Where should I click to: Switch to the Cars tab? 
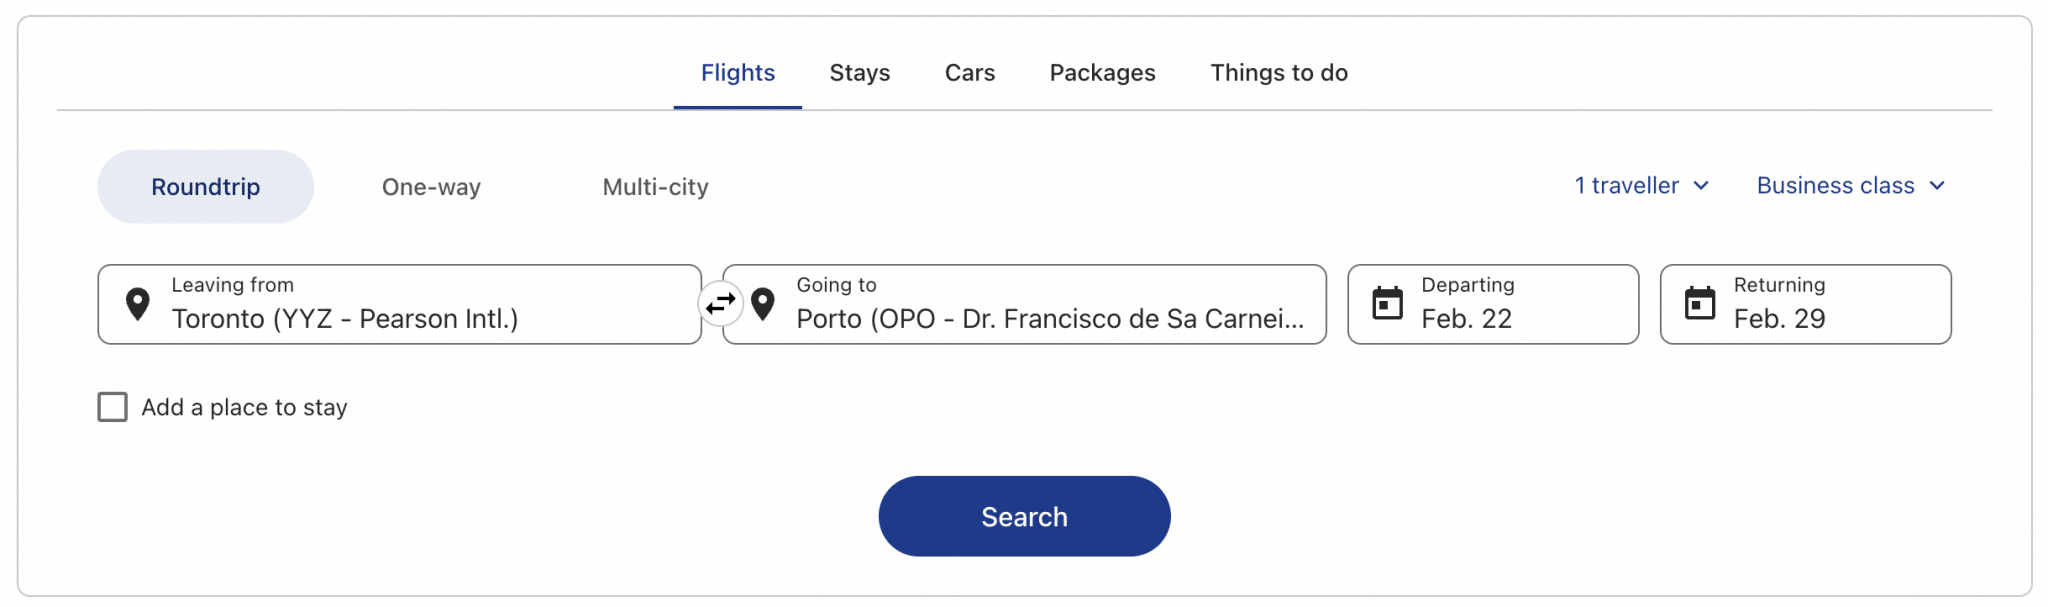[x=969, y=72]
